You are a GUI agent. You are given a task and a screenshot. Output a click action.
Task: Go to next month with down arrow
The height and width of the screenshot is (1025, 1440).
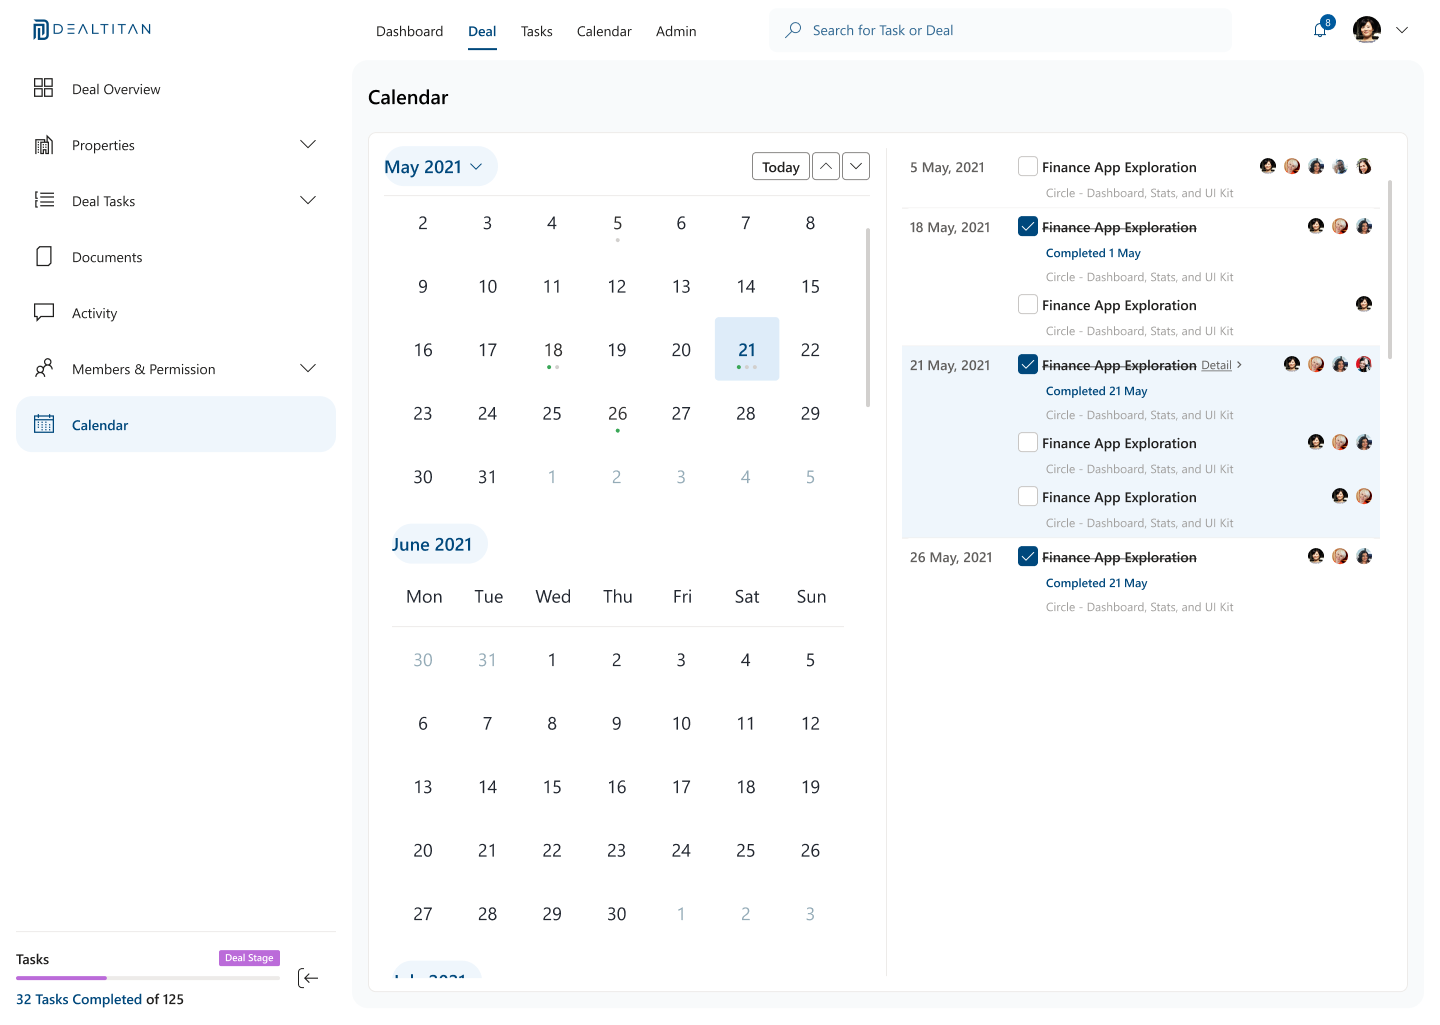coord(856,166)
